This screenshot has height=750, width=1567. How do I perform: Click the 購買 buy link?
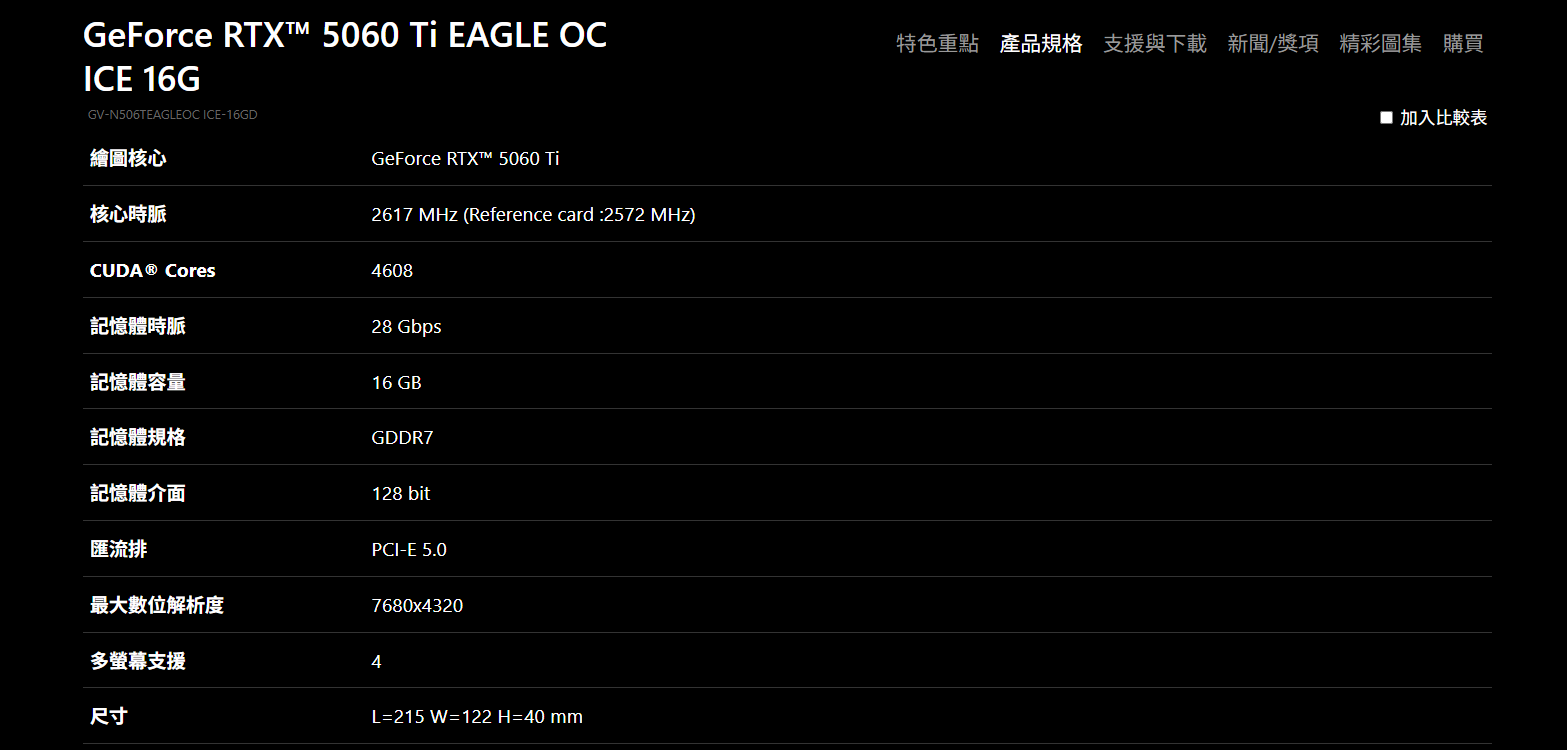pyautogui.click(x=1463, y=43)
